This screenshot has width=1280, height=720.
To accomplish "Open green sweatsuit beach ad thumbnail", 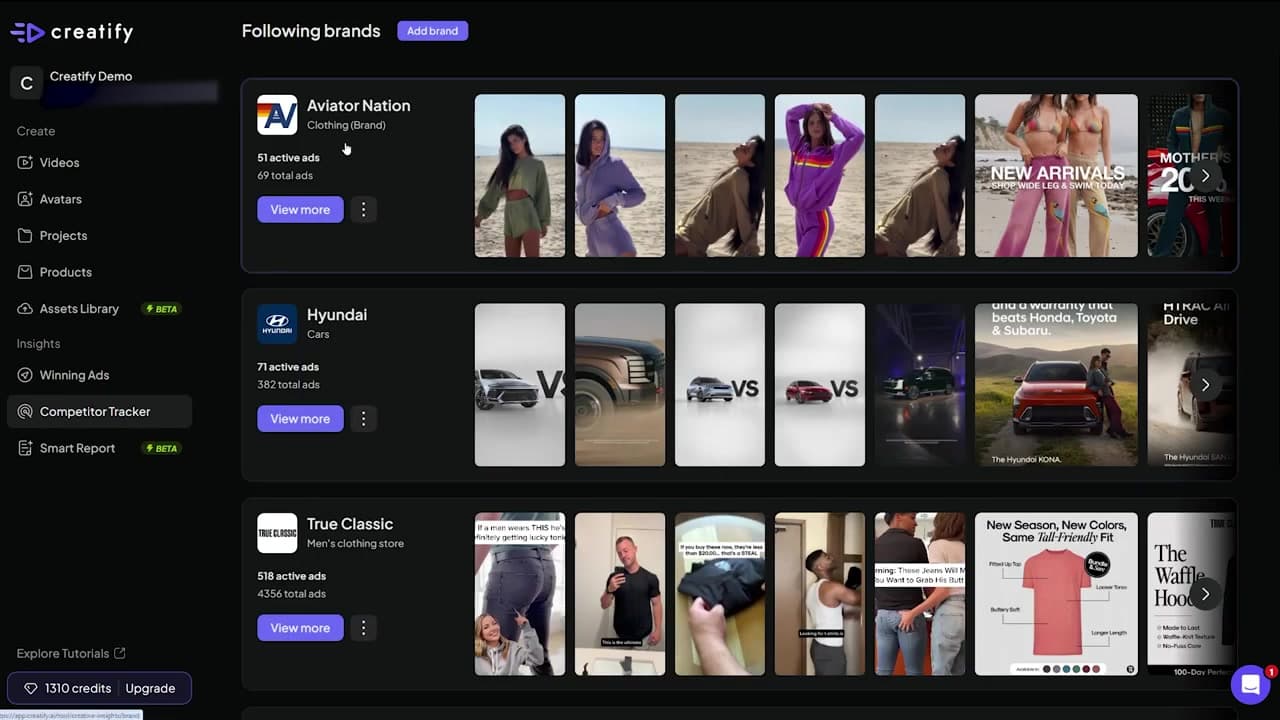I will (x=520, y=176).
